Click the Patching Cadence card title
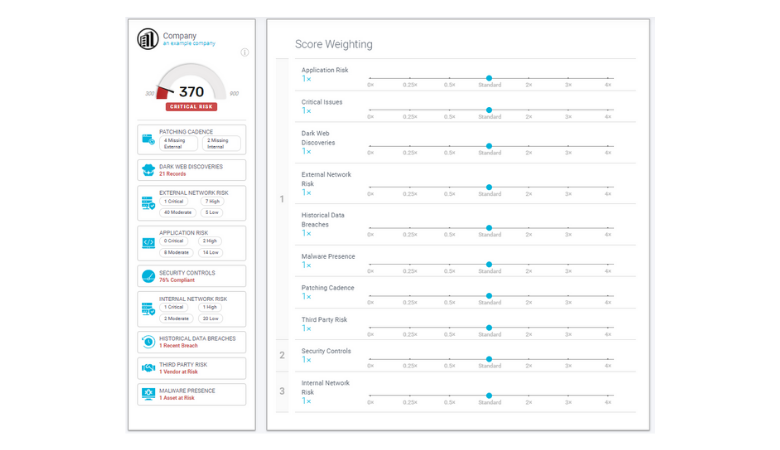Screen dimensions: 780x450 [x=186, y=132]
